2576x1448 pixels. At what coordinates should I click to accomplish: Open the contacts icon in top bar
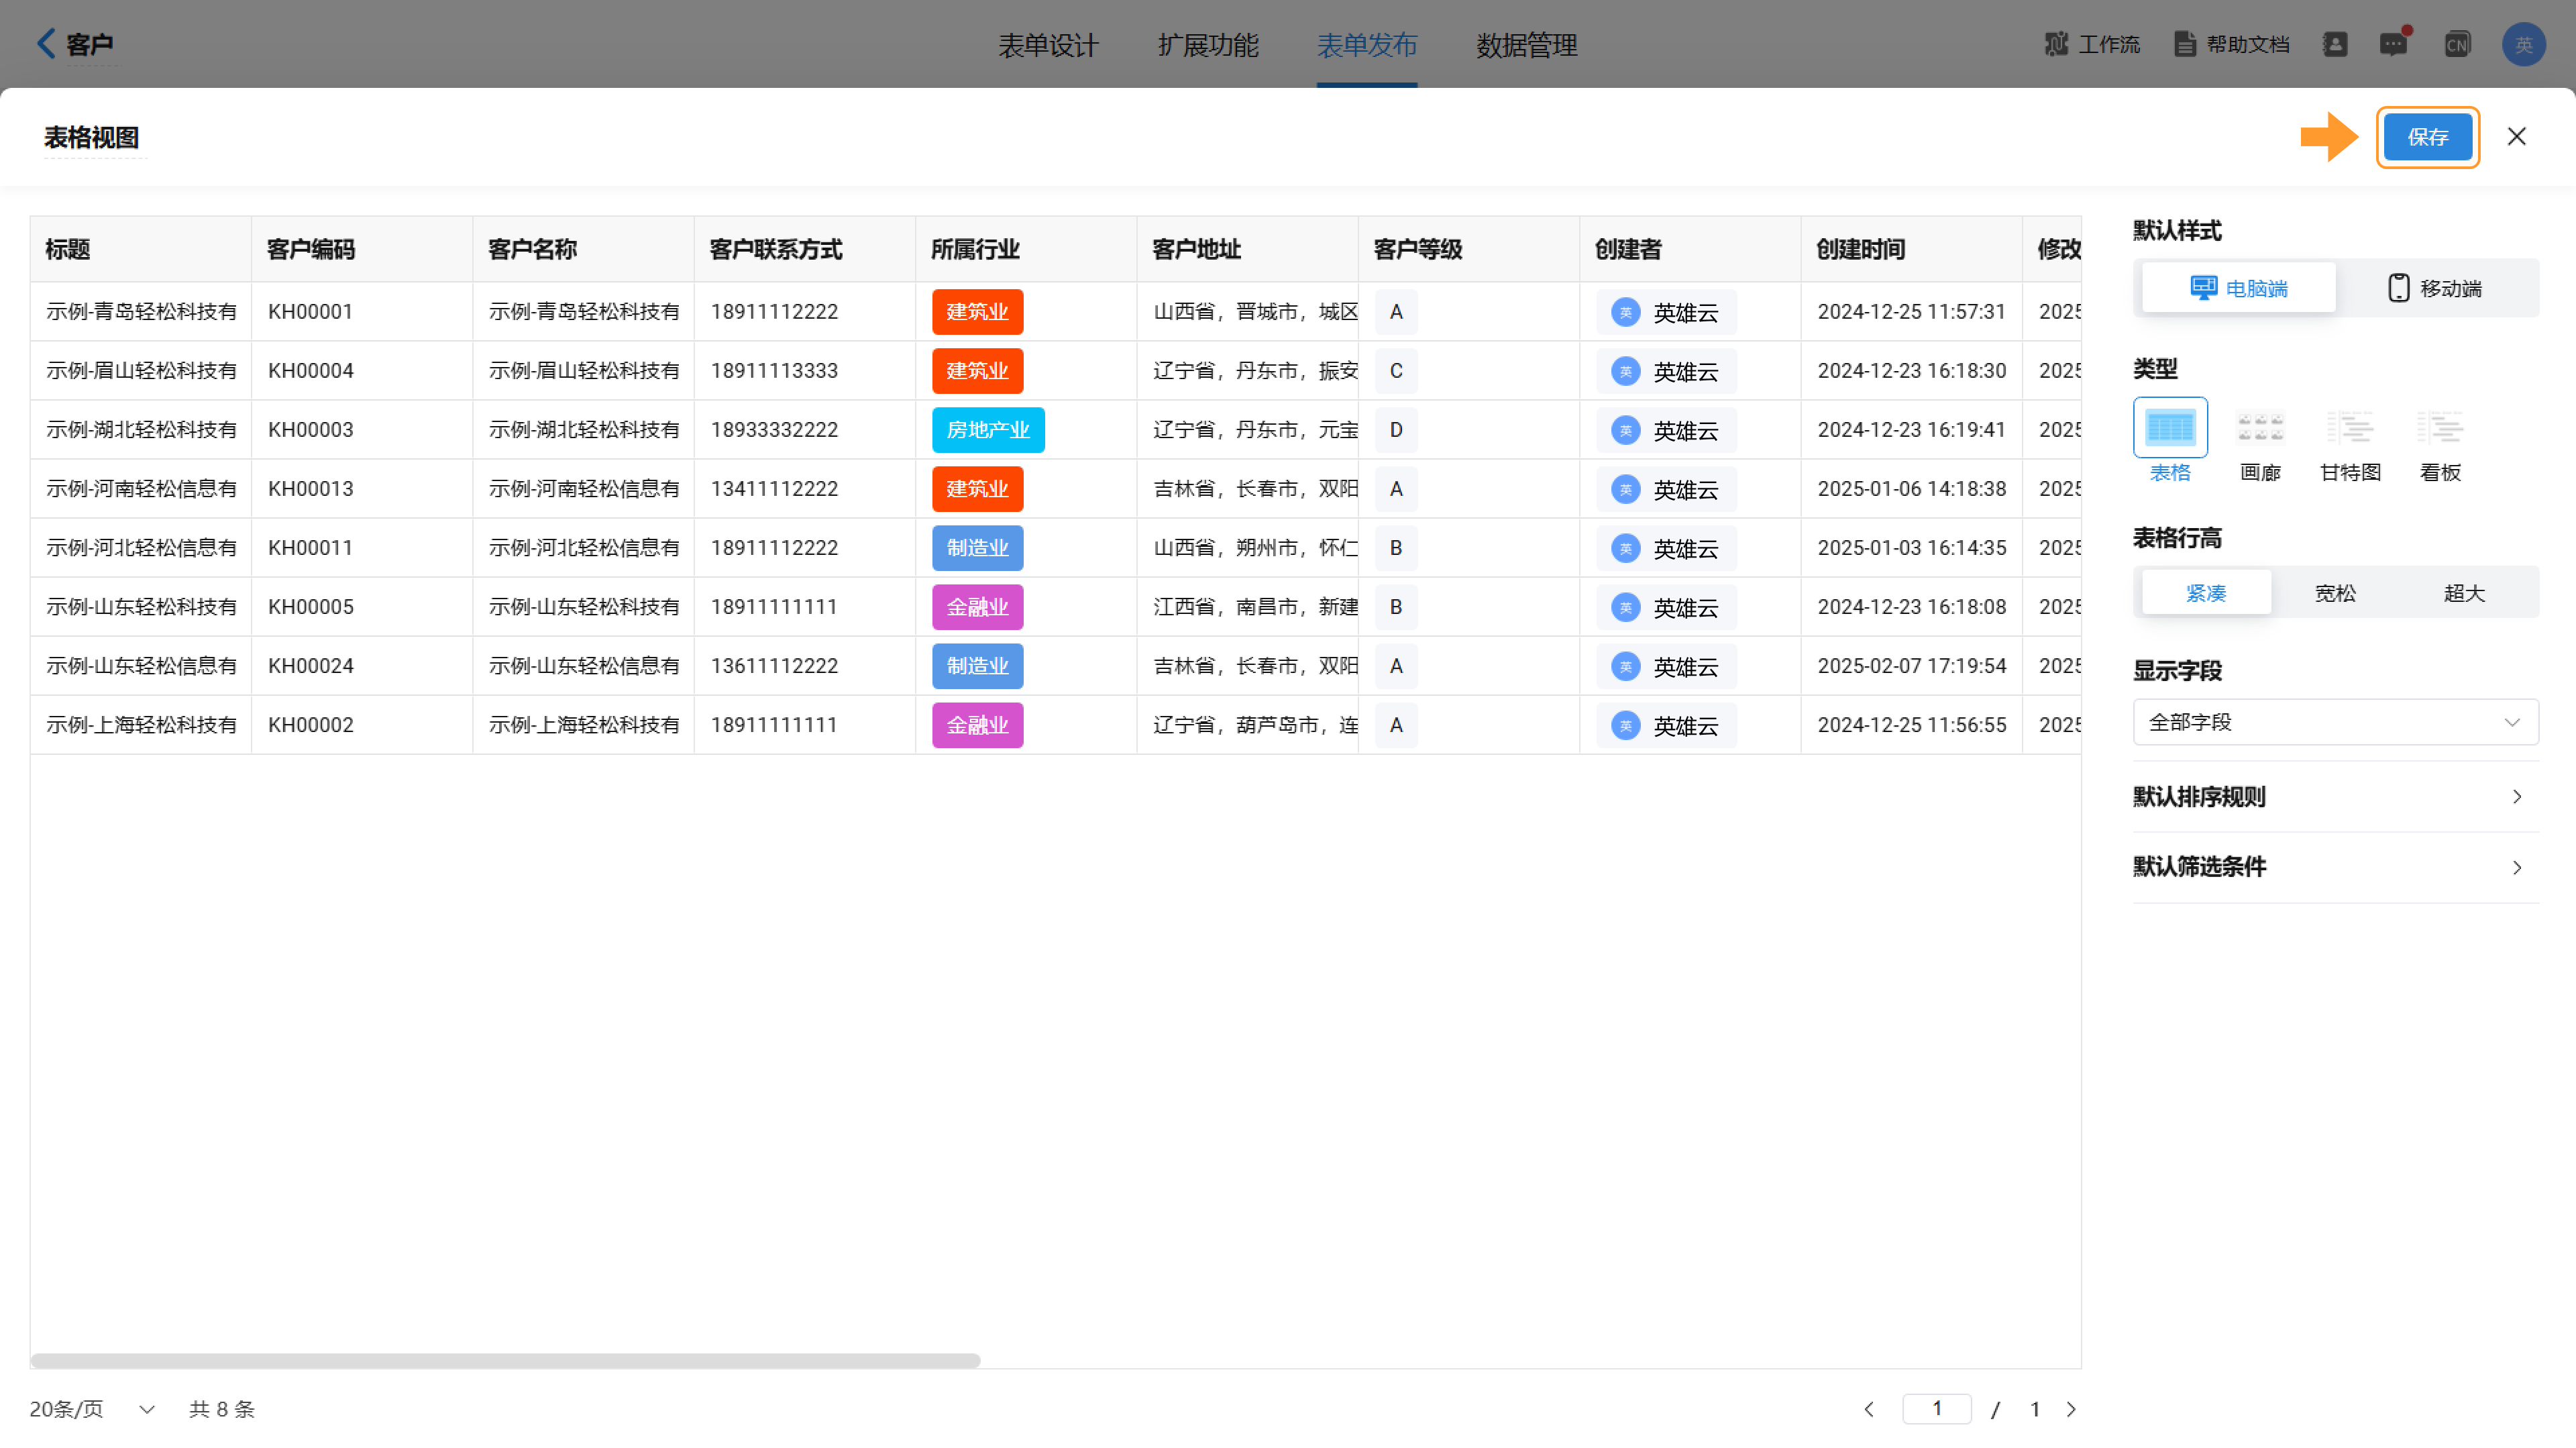[2335, 44]
